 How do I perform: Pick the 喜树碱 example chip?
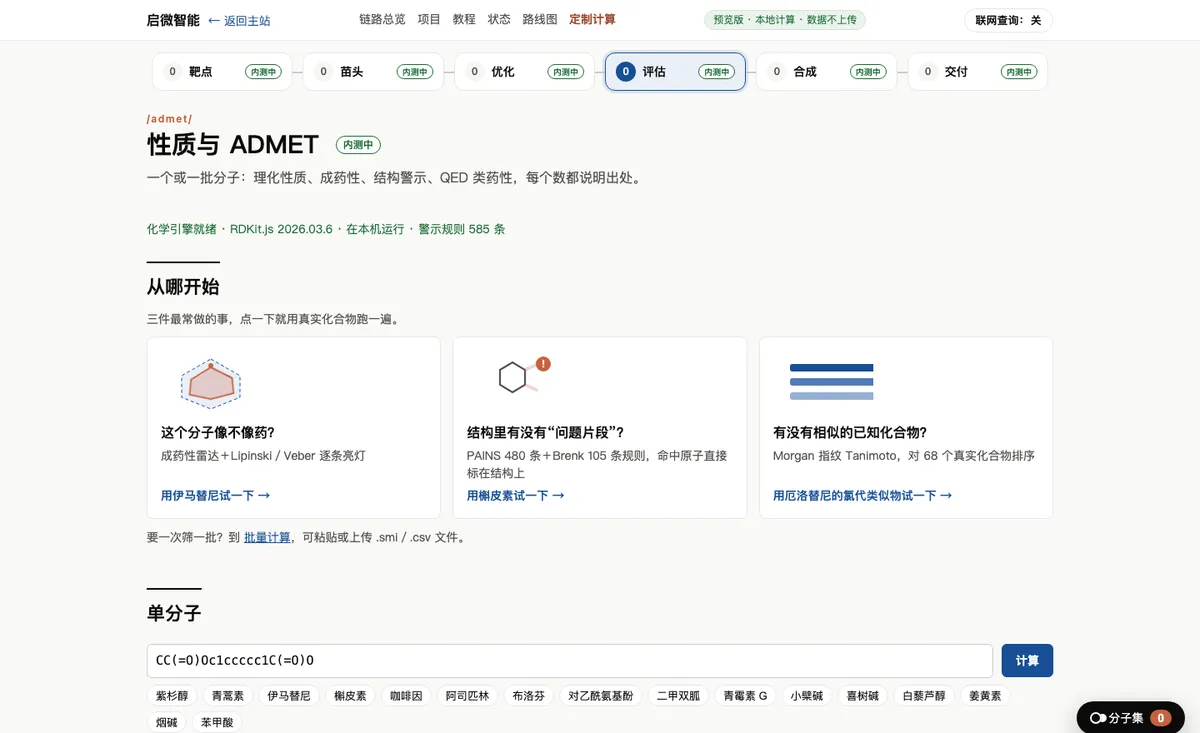[863, 696]
